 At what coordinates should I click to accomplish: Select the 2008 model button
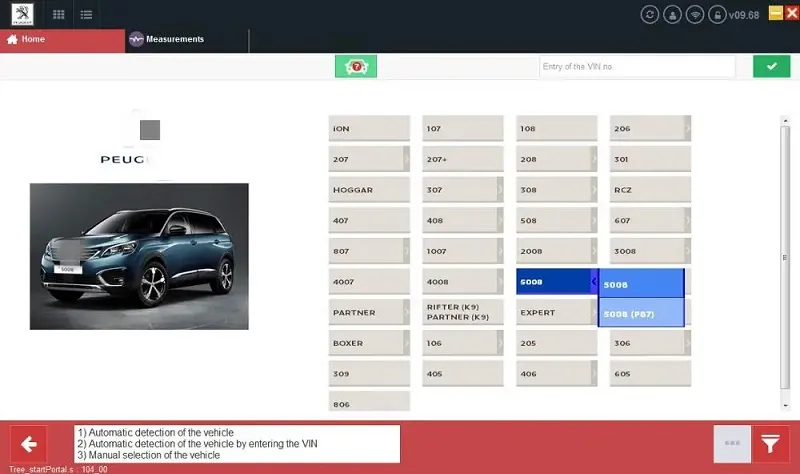click(x=557, y=251)
